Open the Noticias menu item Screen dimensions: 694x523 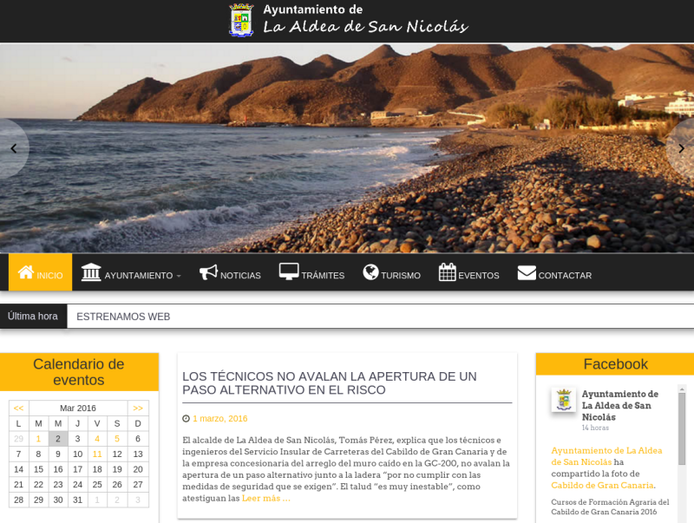click(x=240, y=275)
